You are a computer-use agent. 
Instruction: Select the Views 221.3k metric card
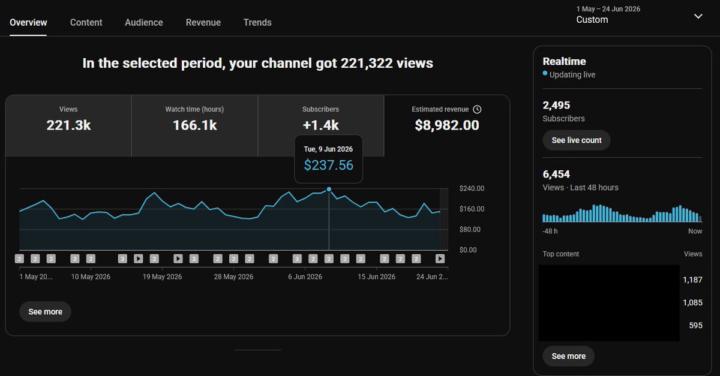(68, 126)
